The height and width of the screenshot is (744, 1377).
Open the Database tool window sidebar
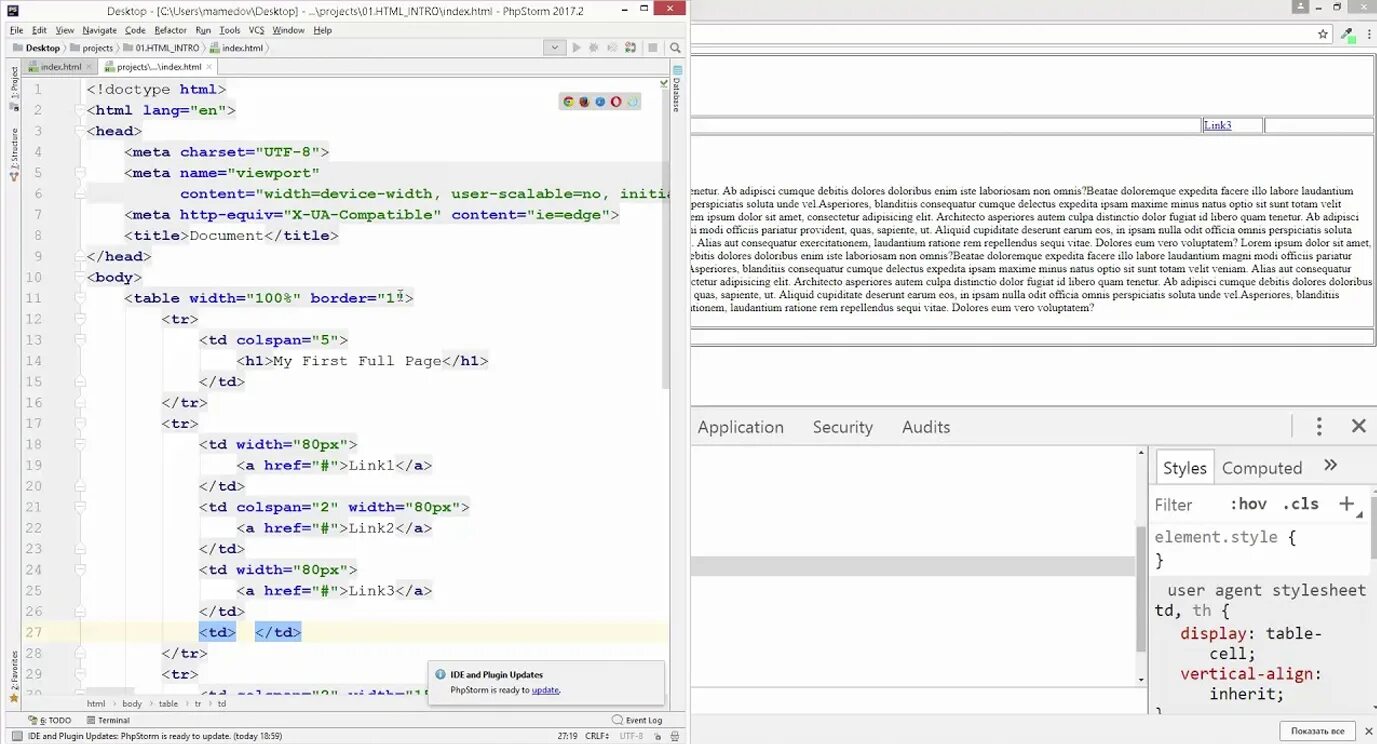pyautogui.click(x=677, y=88)
